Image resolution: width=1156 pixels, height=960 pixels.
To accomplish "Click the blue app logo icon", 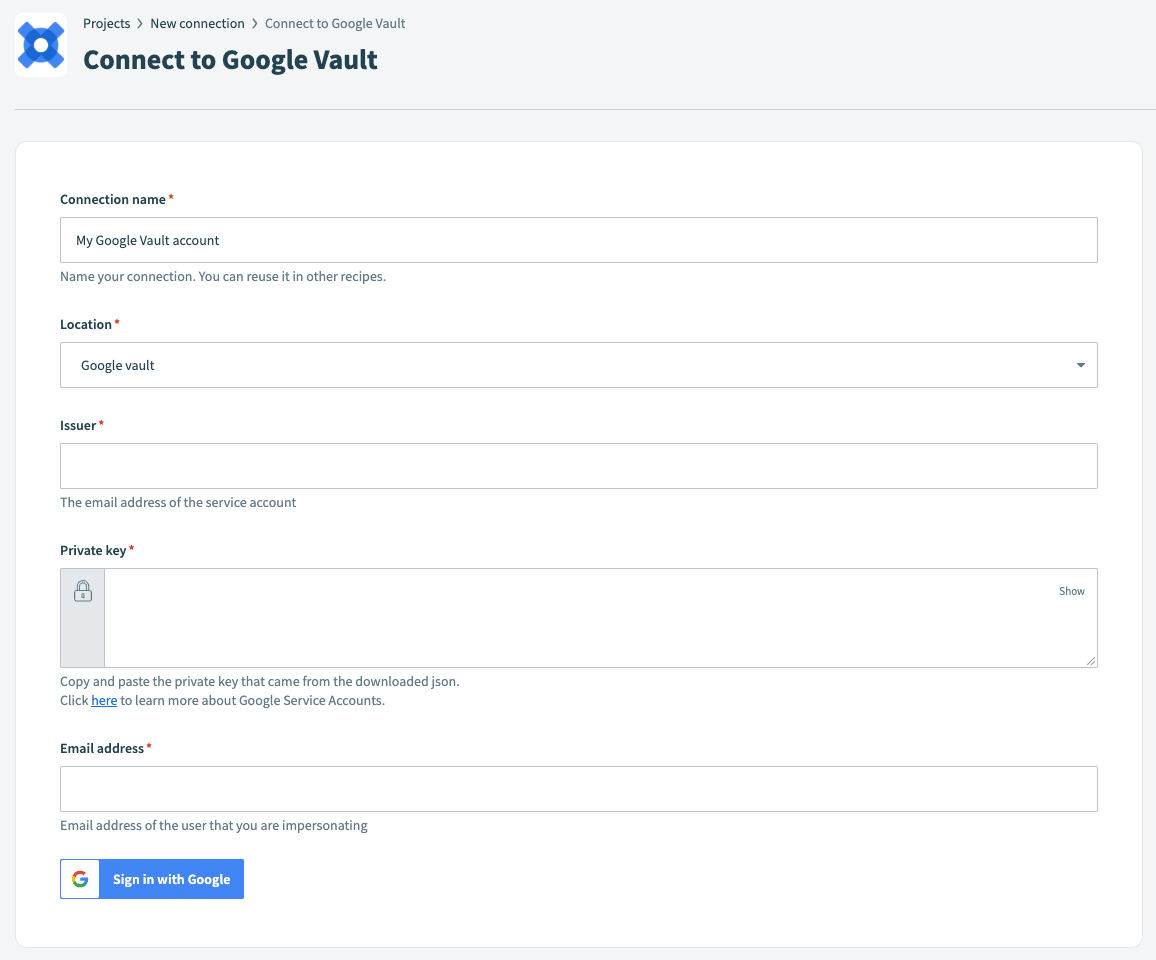I will (x=40, y=44).
